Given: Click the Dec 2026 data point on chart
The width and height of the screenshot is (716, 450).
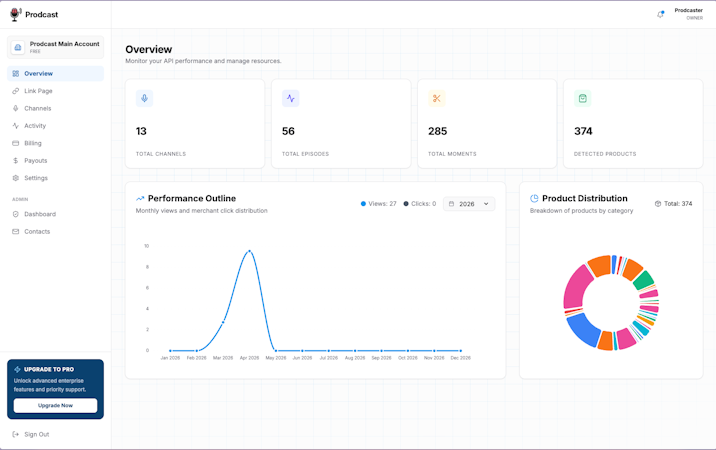Looking at the screenshot, I should pyautogui.click(x=460, y=351).
